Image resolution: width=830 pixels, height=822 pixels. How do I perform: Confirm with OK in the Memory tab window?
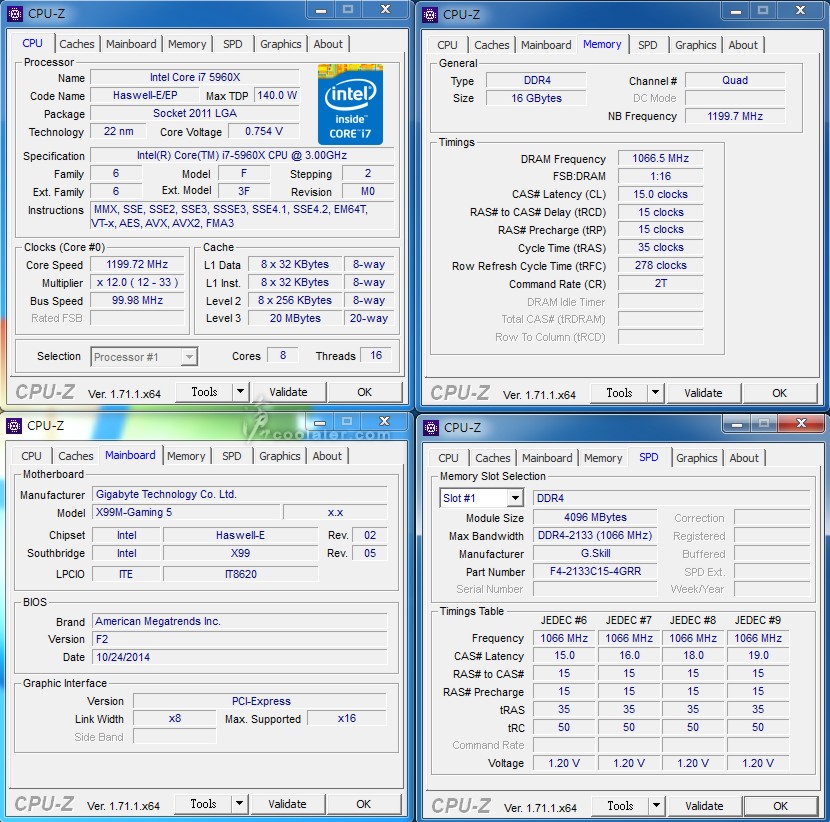(780, 393)
